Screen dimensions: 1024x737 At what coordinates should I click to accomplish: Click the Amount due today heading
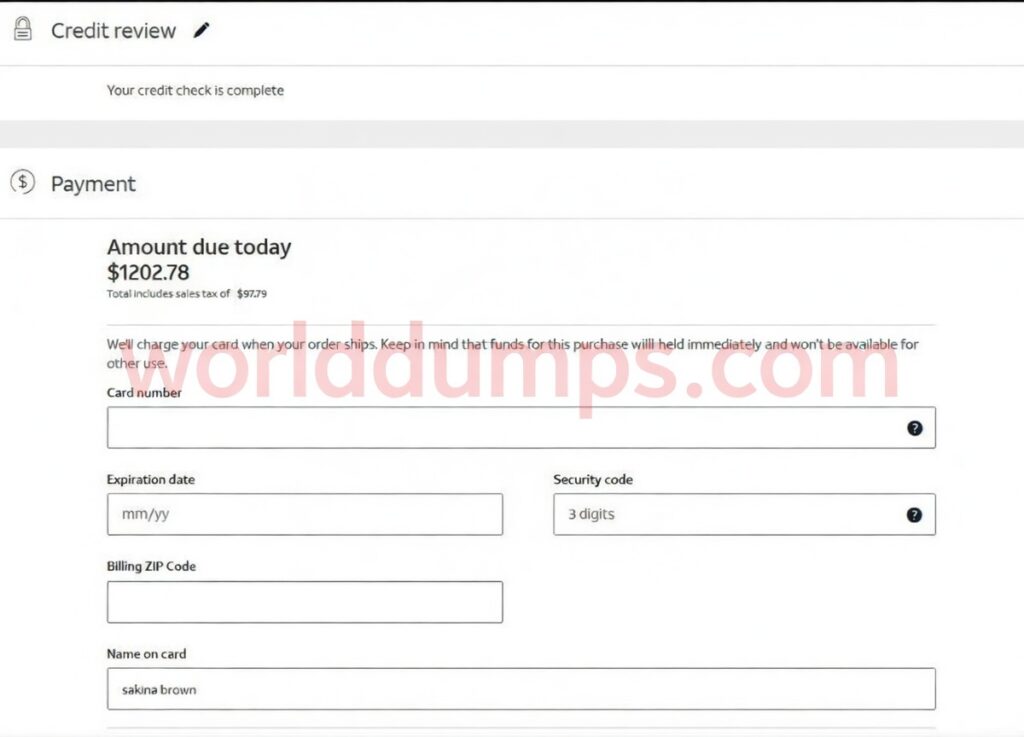coord(199,247)
